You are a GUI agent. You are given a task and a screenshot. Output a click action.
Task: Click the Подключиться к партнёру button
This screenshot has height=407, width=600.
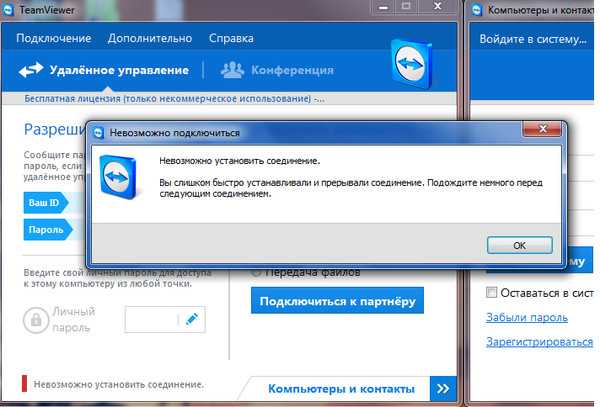338,301
